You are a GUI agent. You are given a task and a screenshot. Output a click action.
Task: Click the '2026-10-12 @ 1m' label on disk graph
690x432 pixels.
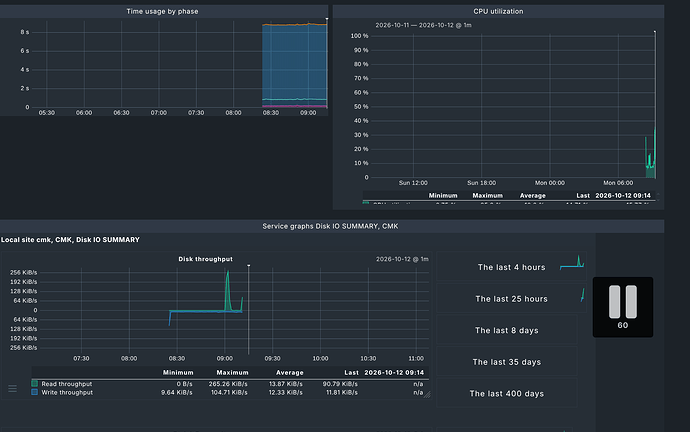pos(402,259)
